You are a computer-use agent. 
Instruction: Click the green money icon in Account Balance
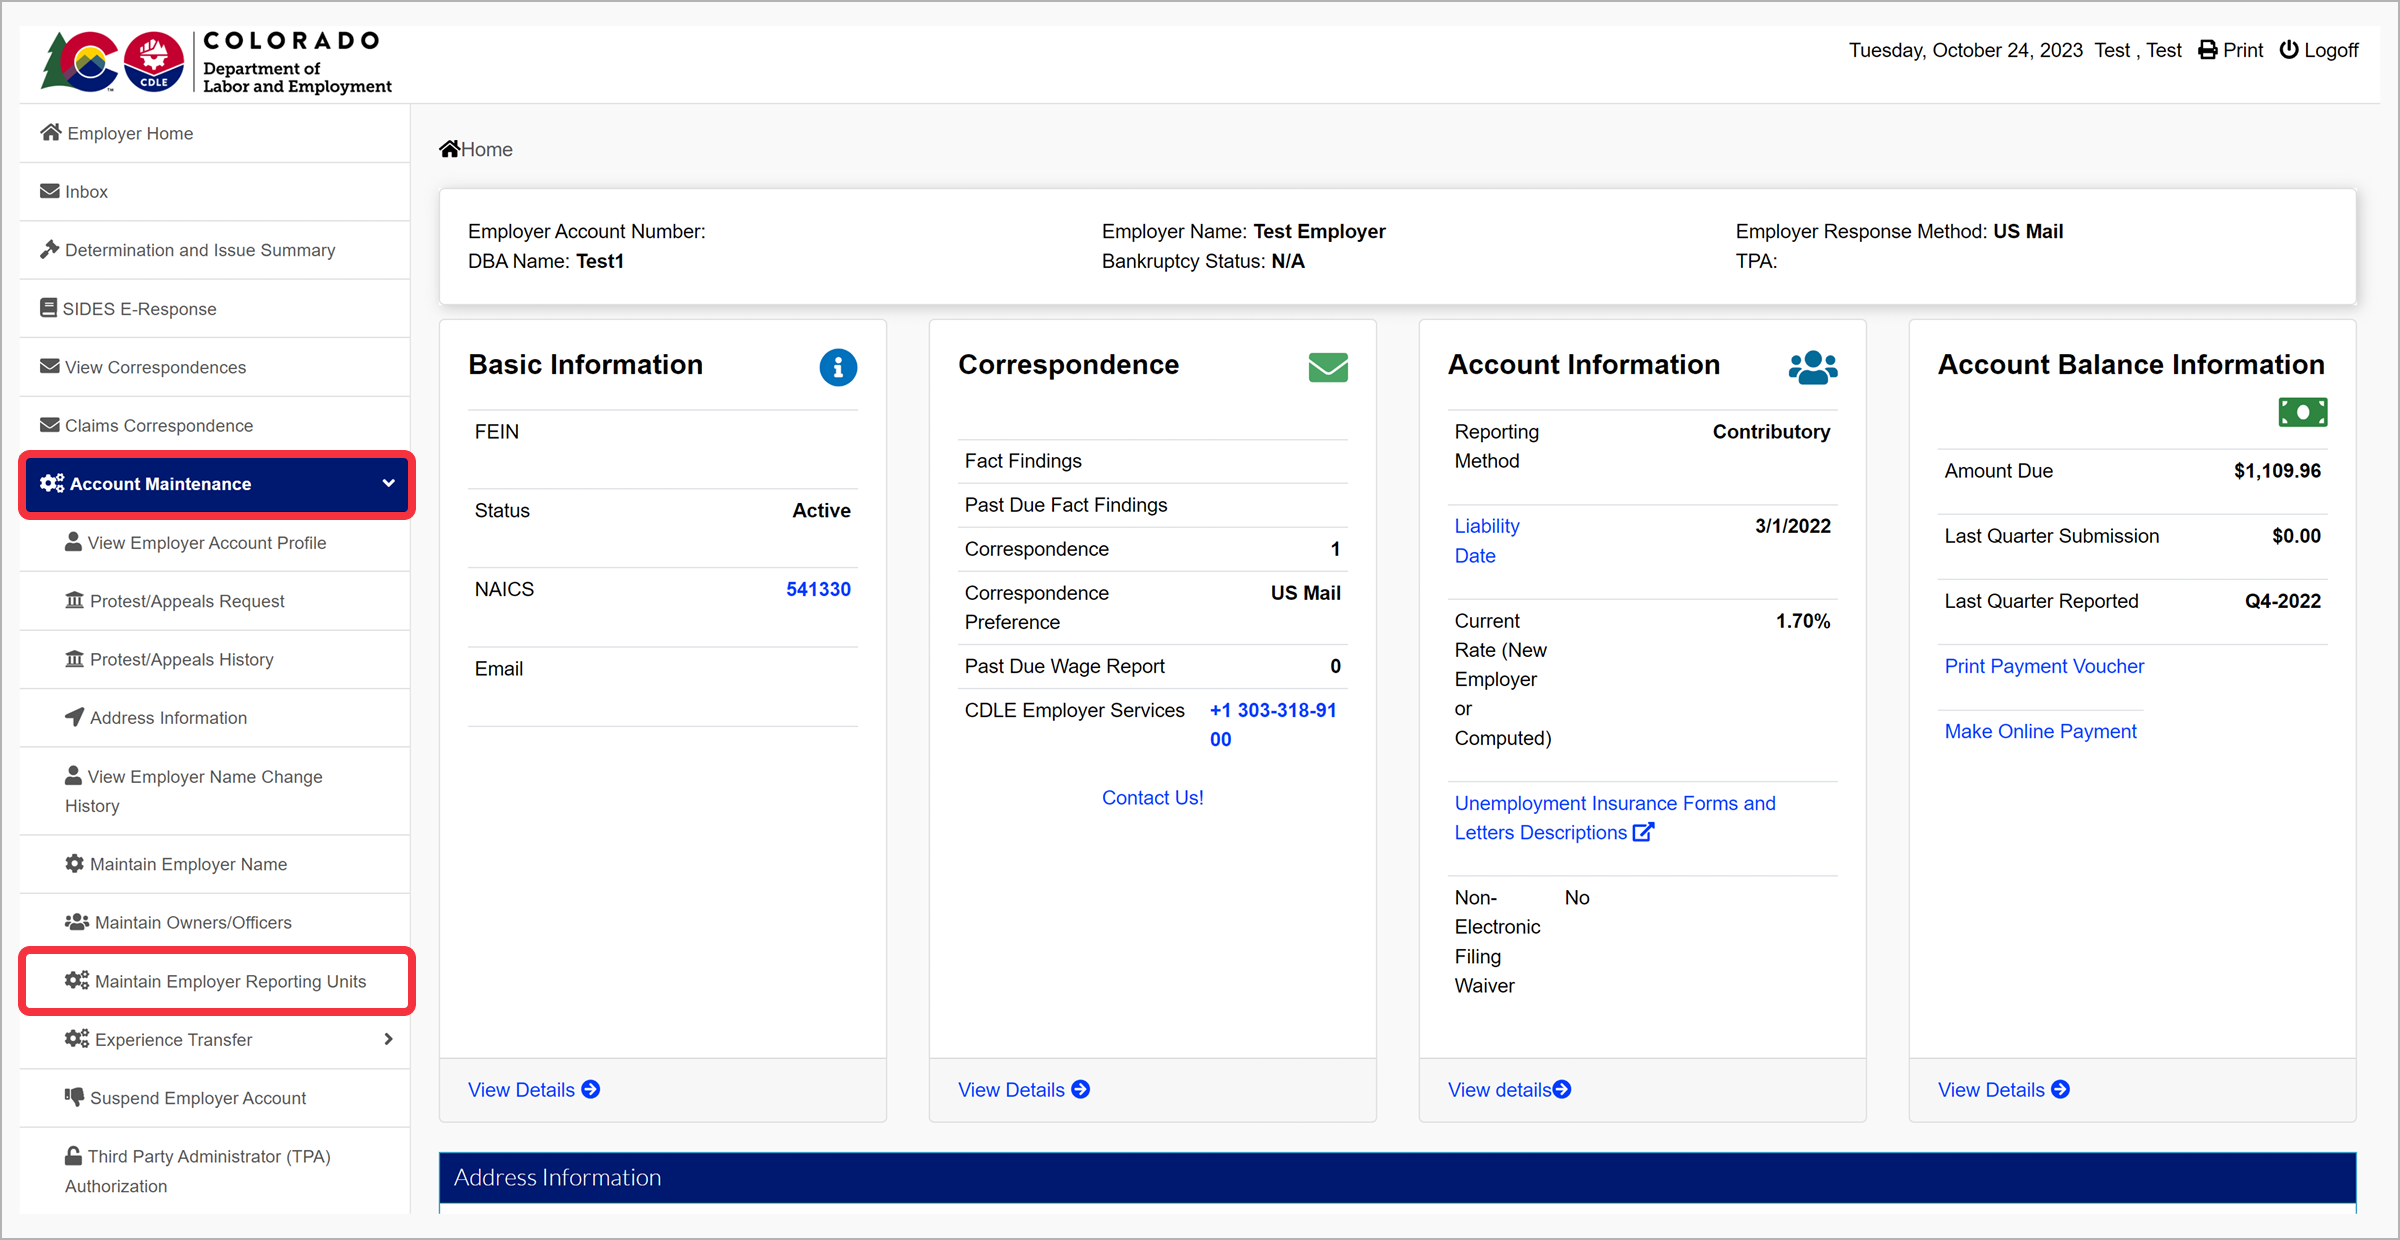[2303, 412]
